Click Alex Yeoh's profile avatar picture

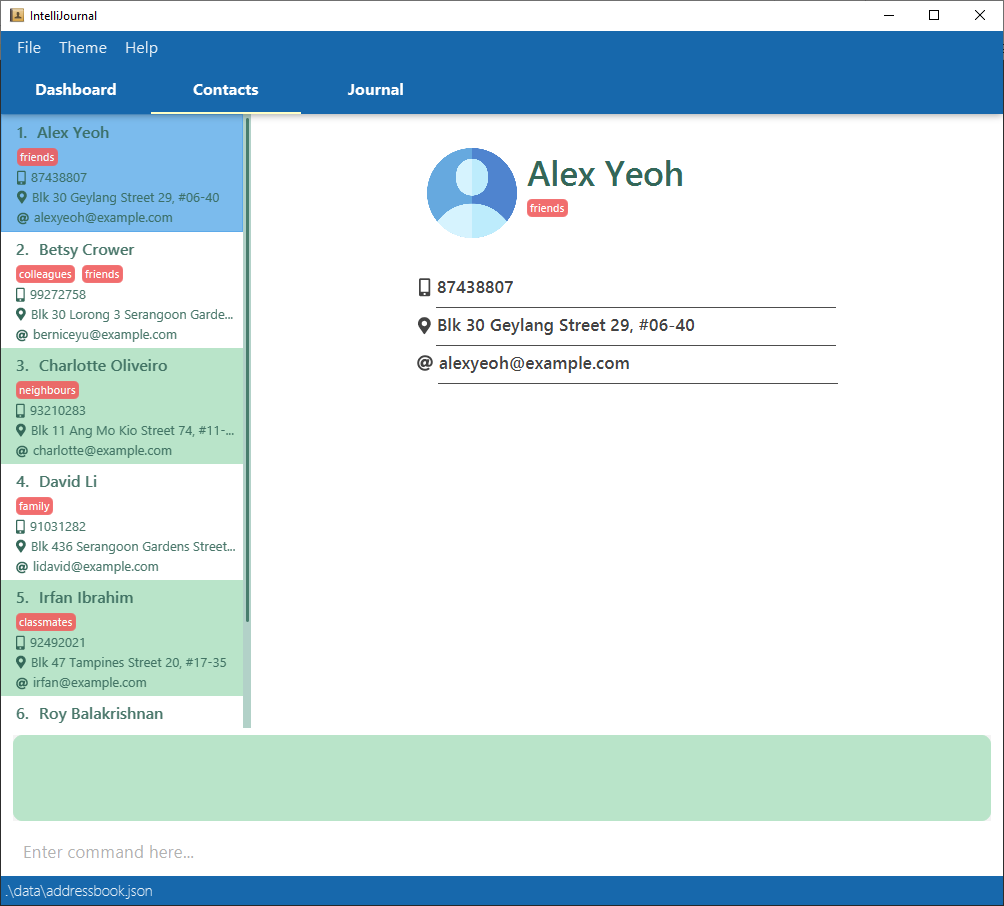(472, 193)
